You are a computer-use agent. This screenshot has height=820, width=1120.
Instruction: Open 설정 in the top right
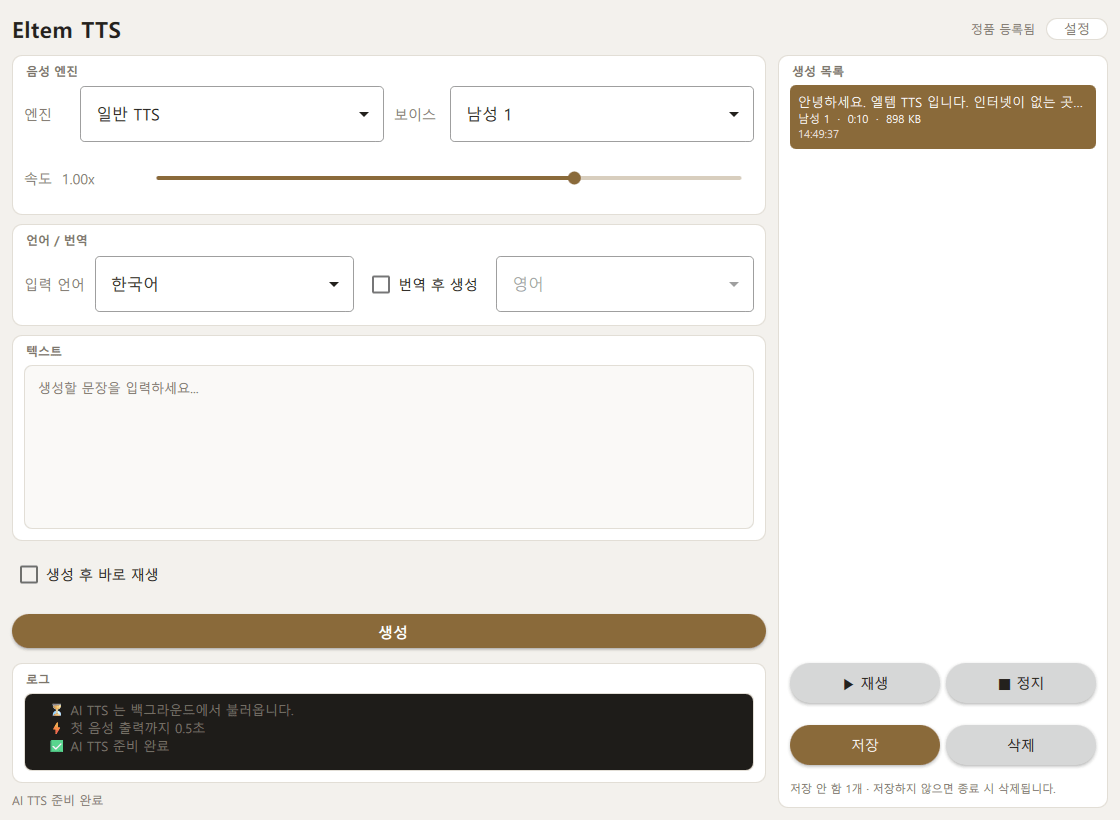pyautogui.click(x=1076, y=29)
